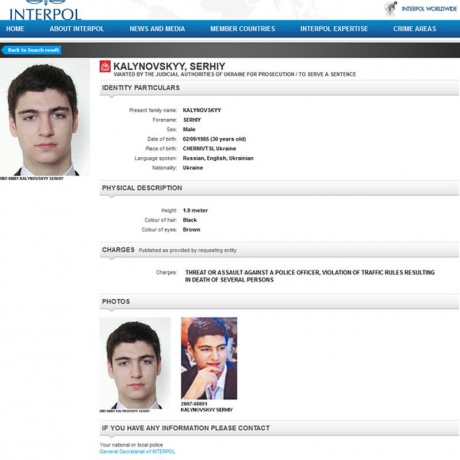Open the Interpol Expertise menu
The image size is (460, 460).
pos(334,29)
